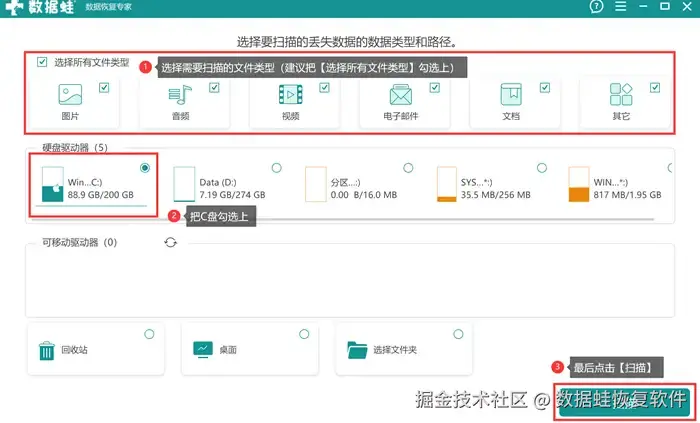Click the 选择文件夹 label

coord(395,350)
